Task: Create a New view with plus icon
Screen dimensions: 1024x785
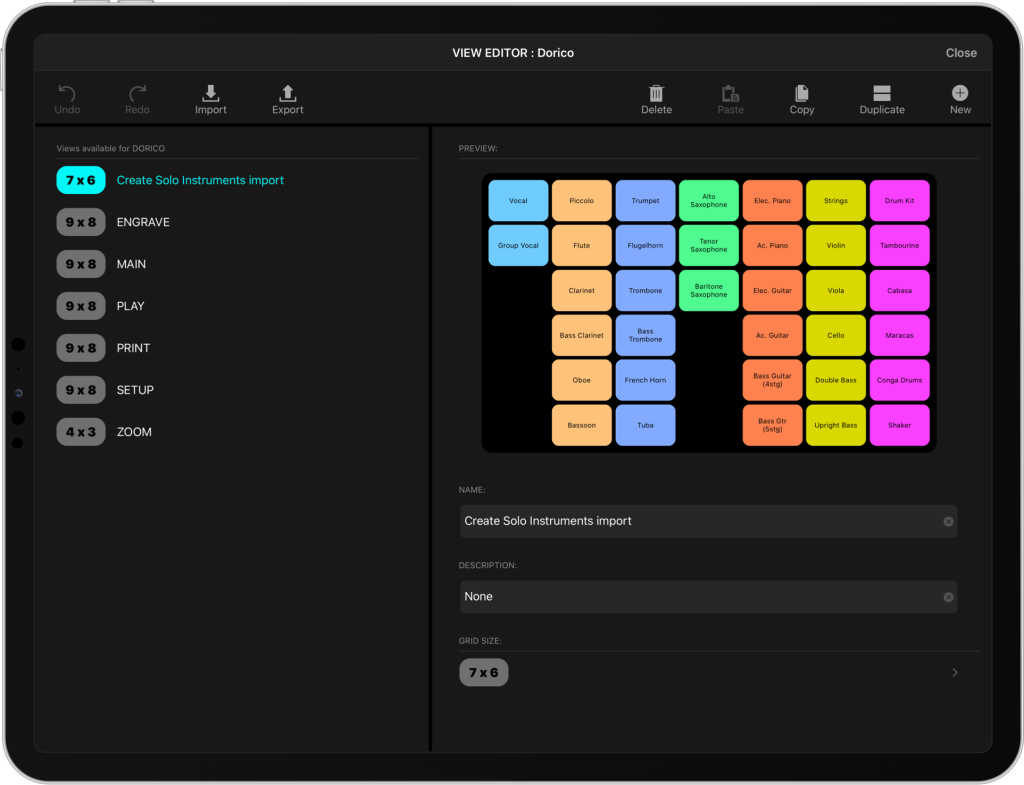Action: [x=960, y=94]
